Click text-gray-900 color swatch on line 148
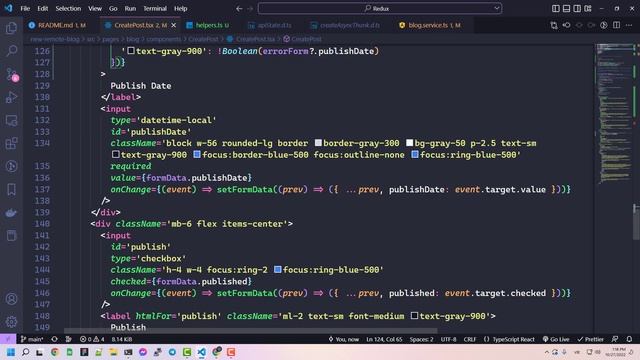640x360 pixels. click(x=414, y=316)
